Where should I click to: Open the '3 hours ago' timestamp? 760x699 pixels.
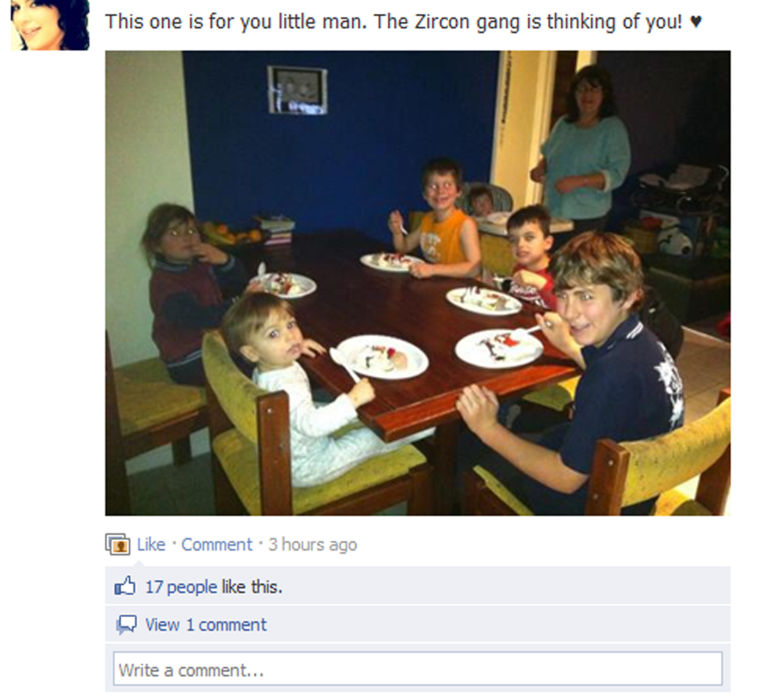pos(313,544)
